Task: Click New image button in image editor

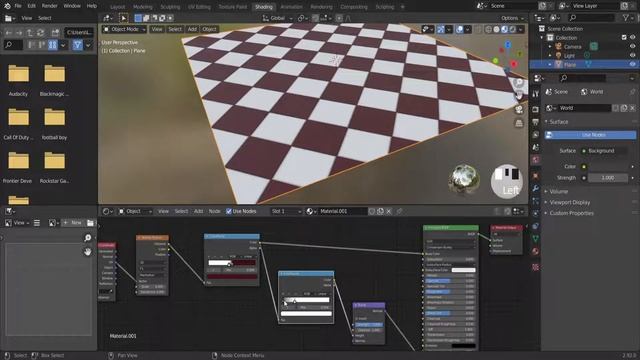Action: click(73, 223)
